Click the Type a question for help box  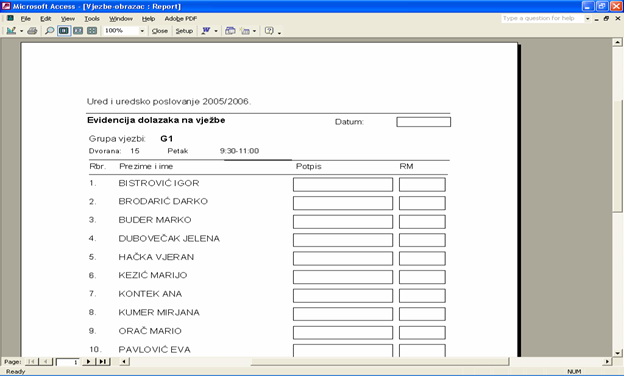542,18
